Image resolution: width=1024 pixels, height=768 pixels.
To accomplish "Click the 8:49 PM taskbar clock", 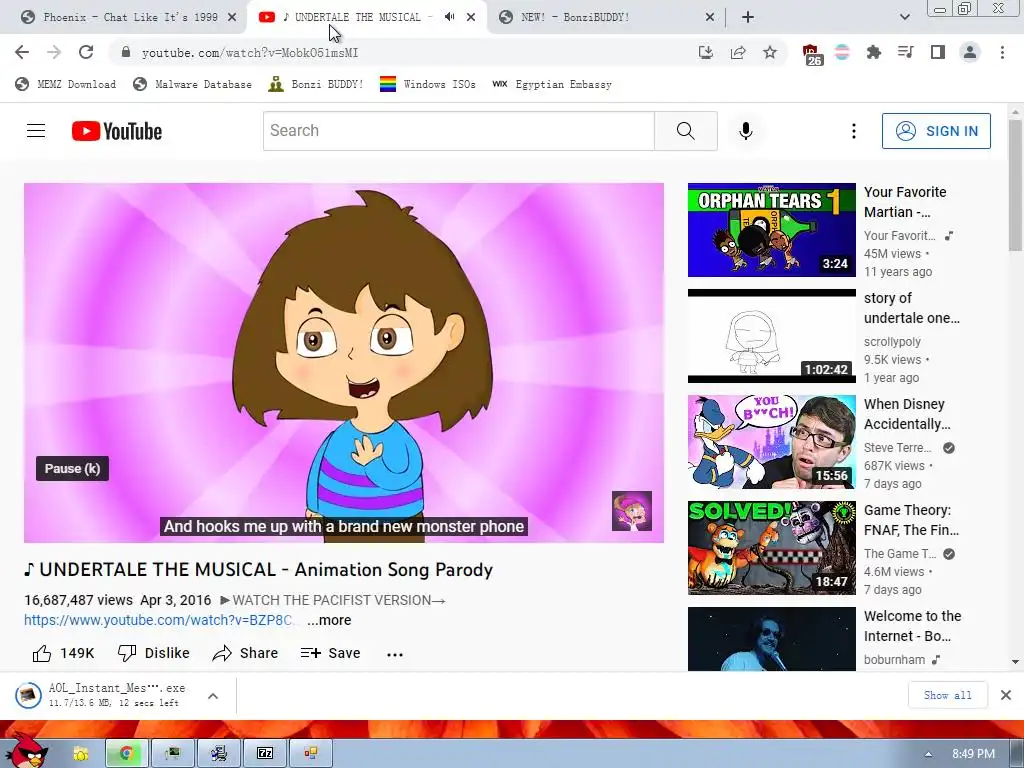I will 973,754.
